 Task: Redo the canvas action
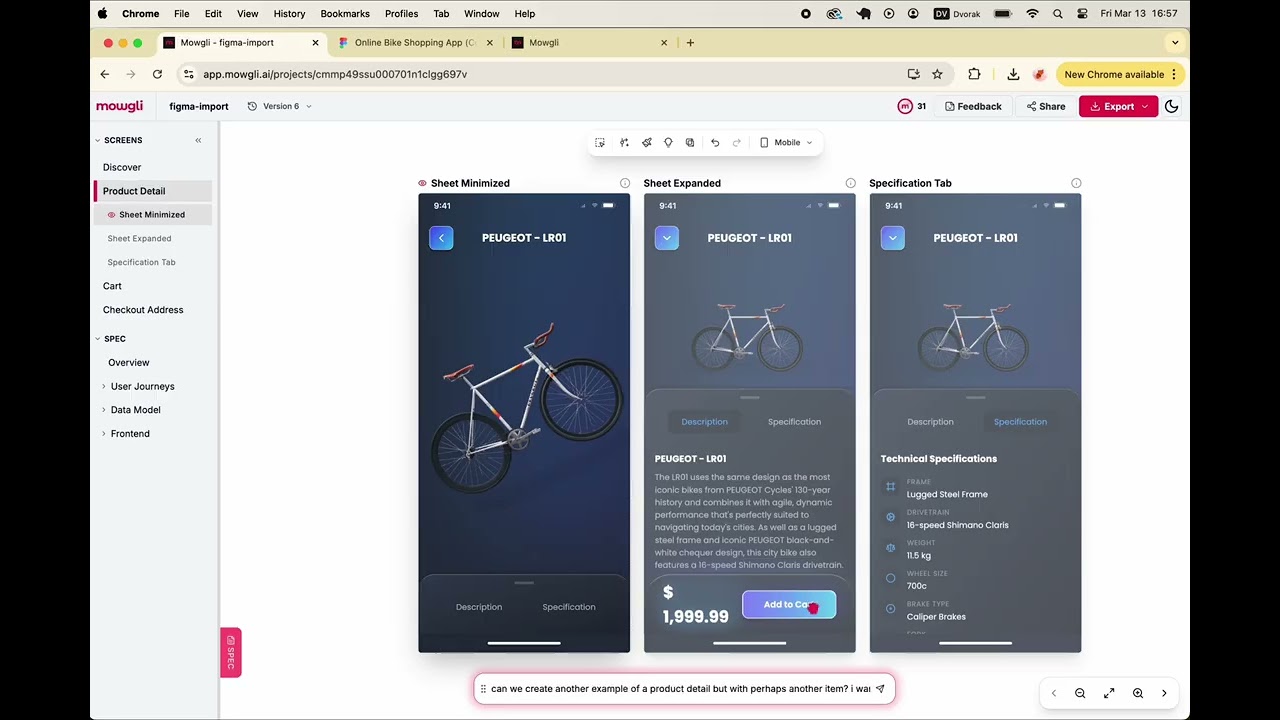737,143
